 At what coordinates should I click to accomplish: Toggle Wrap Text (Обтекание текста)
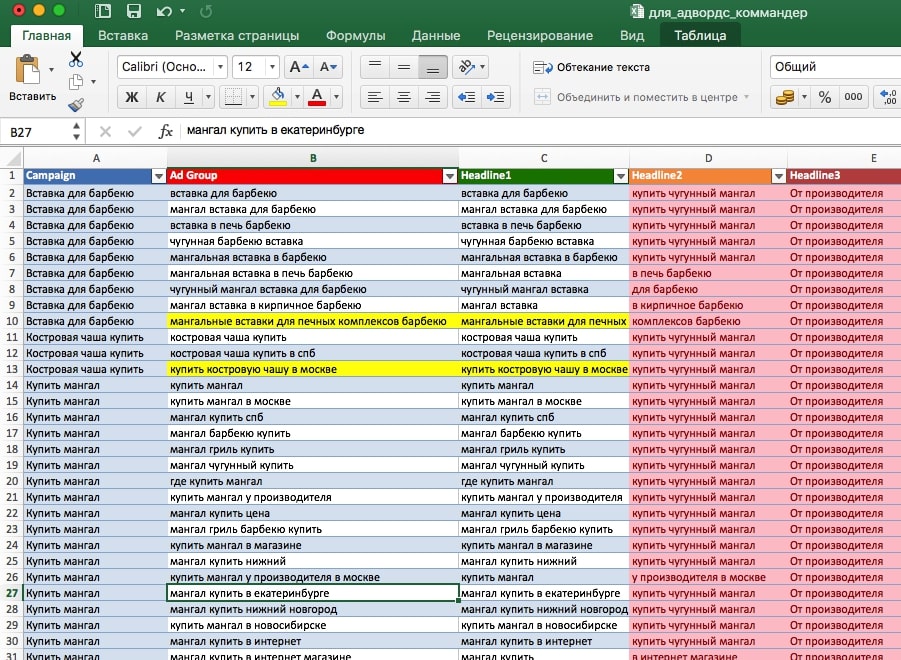click(x=591, y=67)
